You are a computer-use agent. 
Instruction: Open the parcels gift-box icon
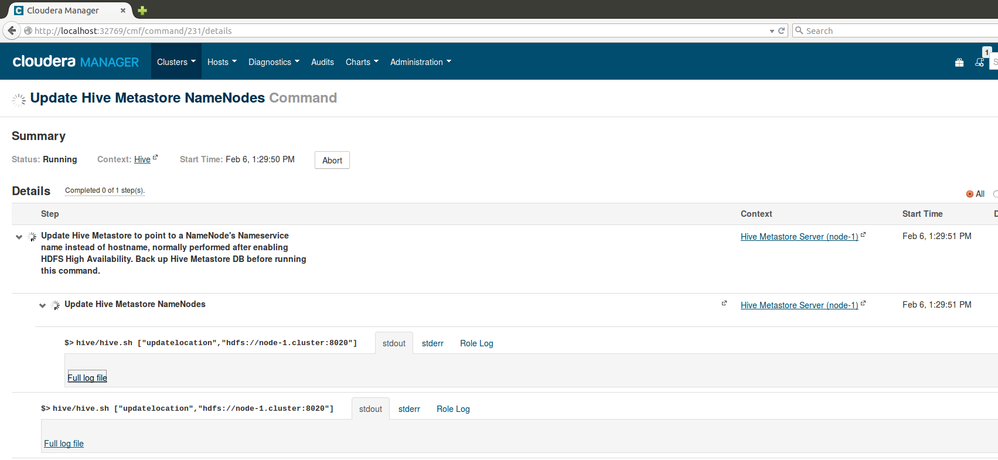coord(959,62)
